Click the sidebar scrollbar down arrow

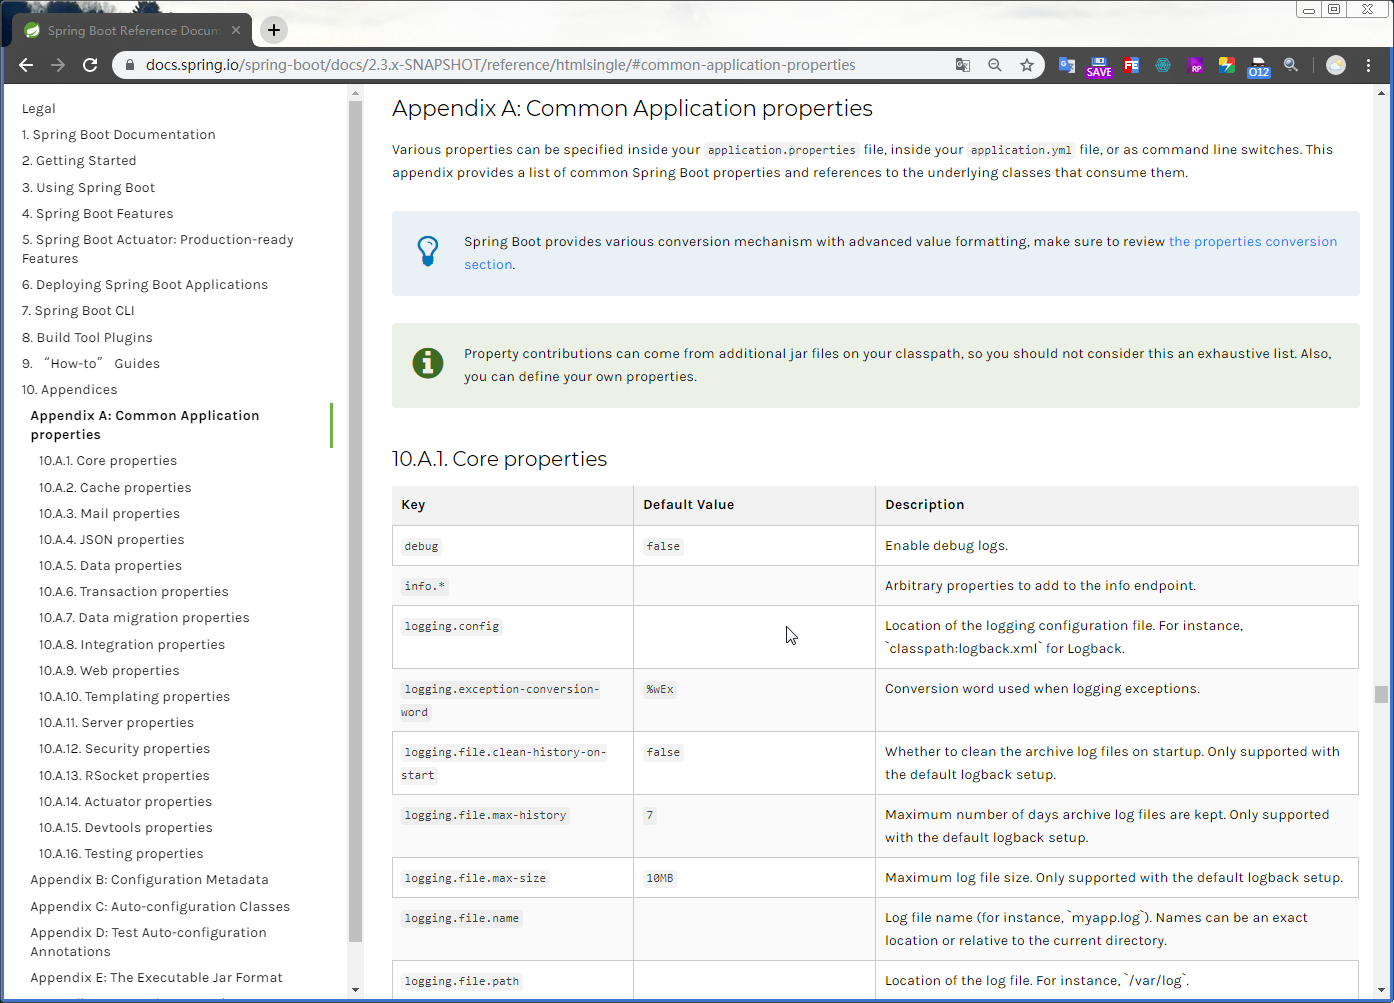pyautogui.click(x=355, y=990)
